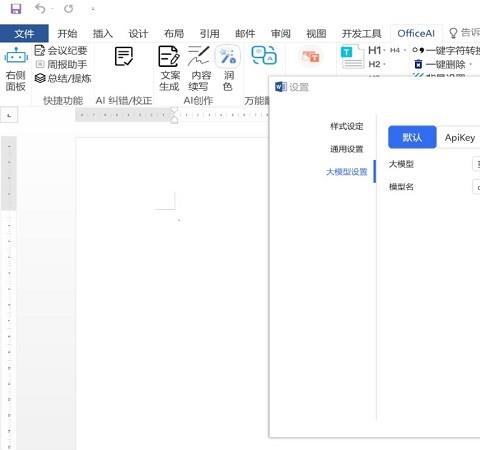480x450 pixels.
Task: Switch to the 视图 ribbon tab
Action: tap(316, 33)
